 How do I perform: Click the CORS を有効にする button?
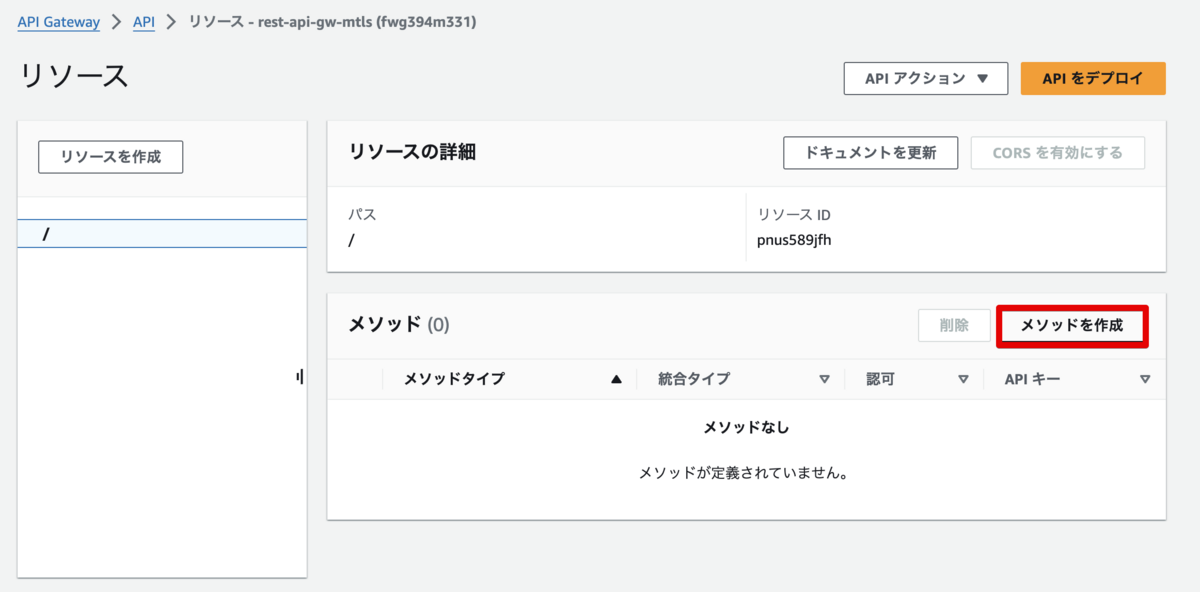(x=1057, y=153)
